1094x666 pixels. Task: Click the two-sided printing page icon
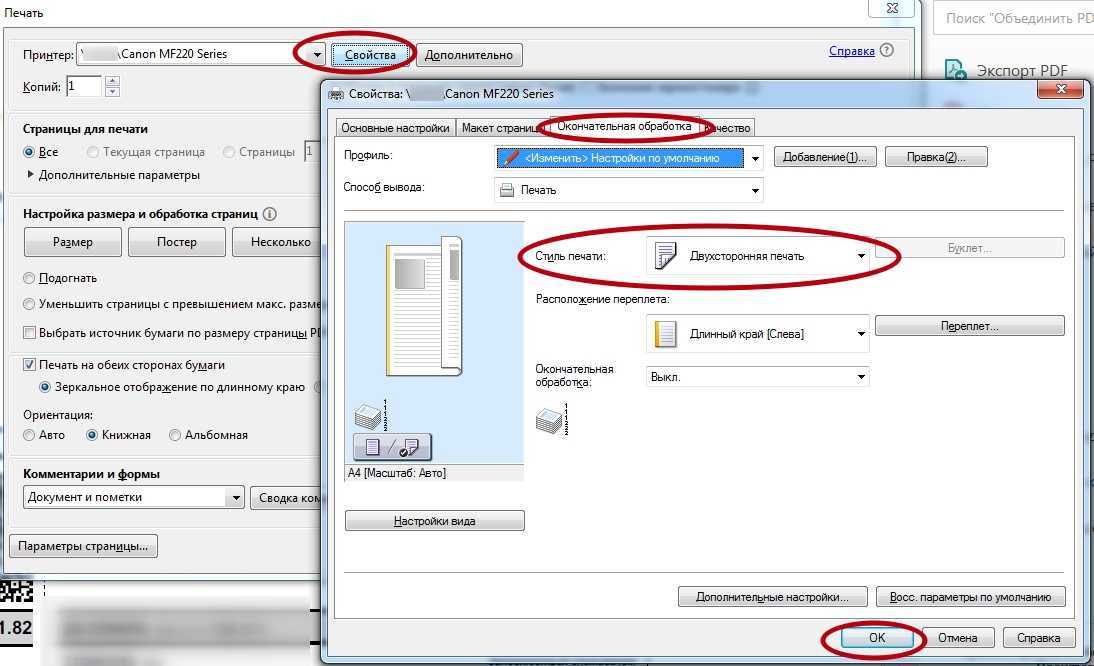coord(664,257)
